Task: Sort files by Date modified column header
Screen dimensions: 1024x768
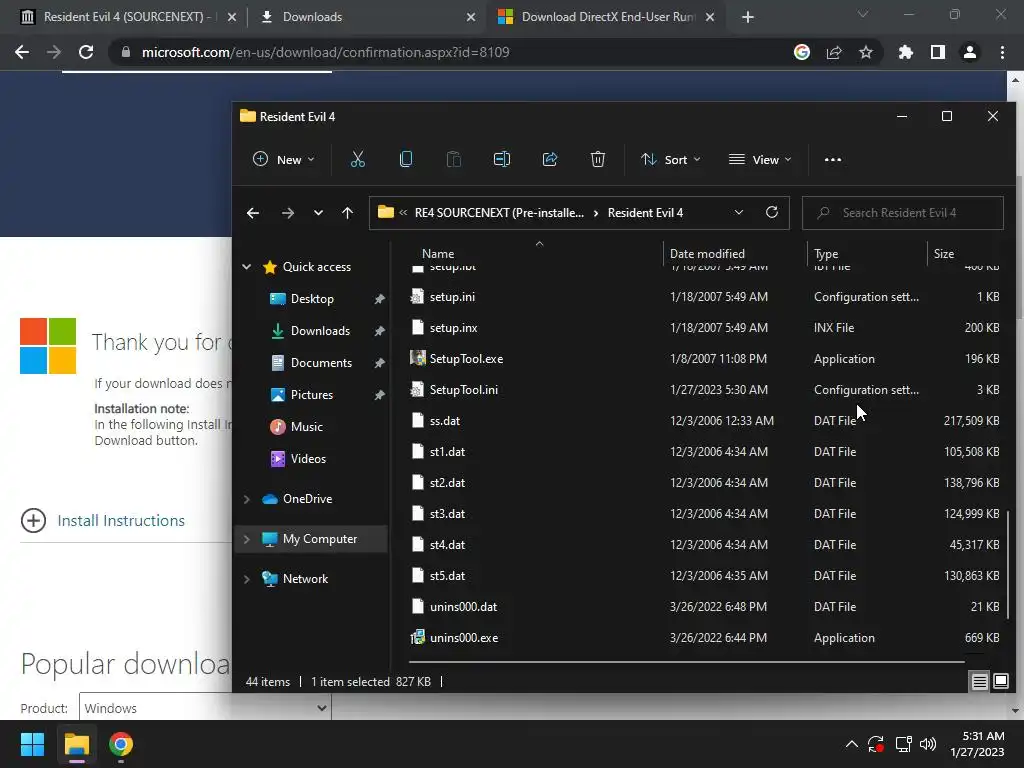Action: click(707, 253)
